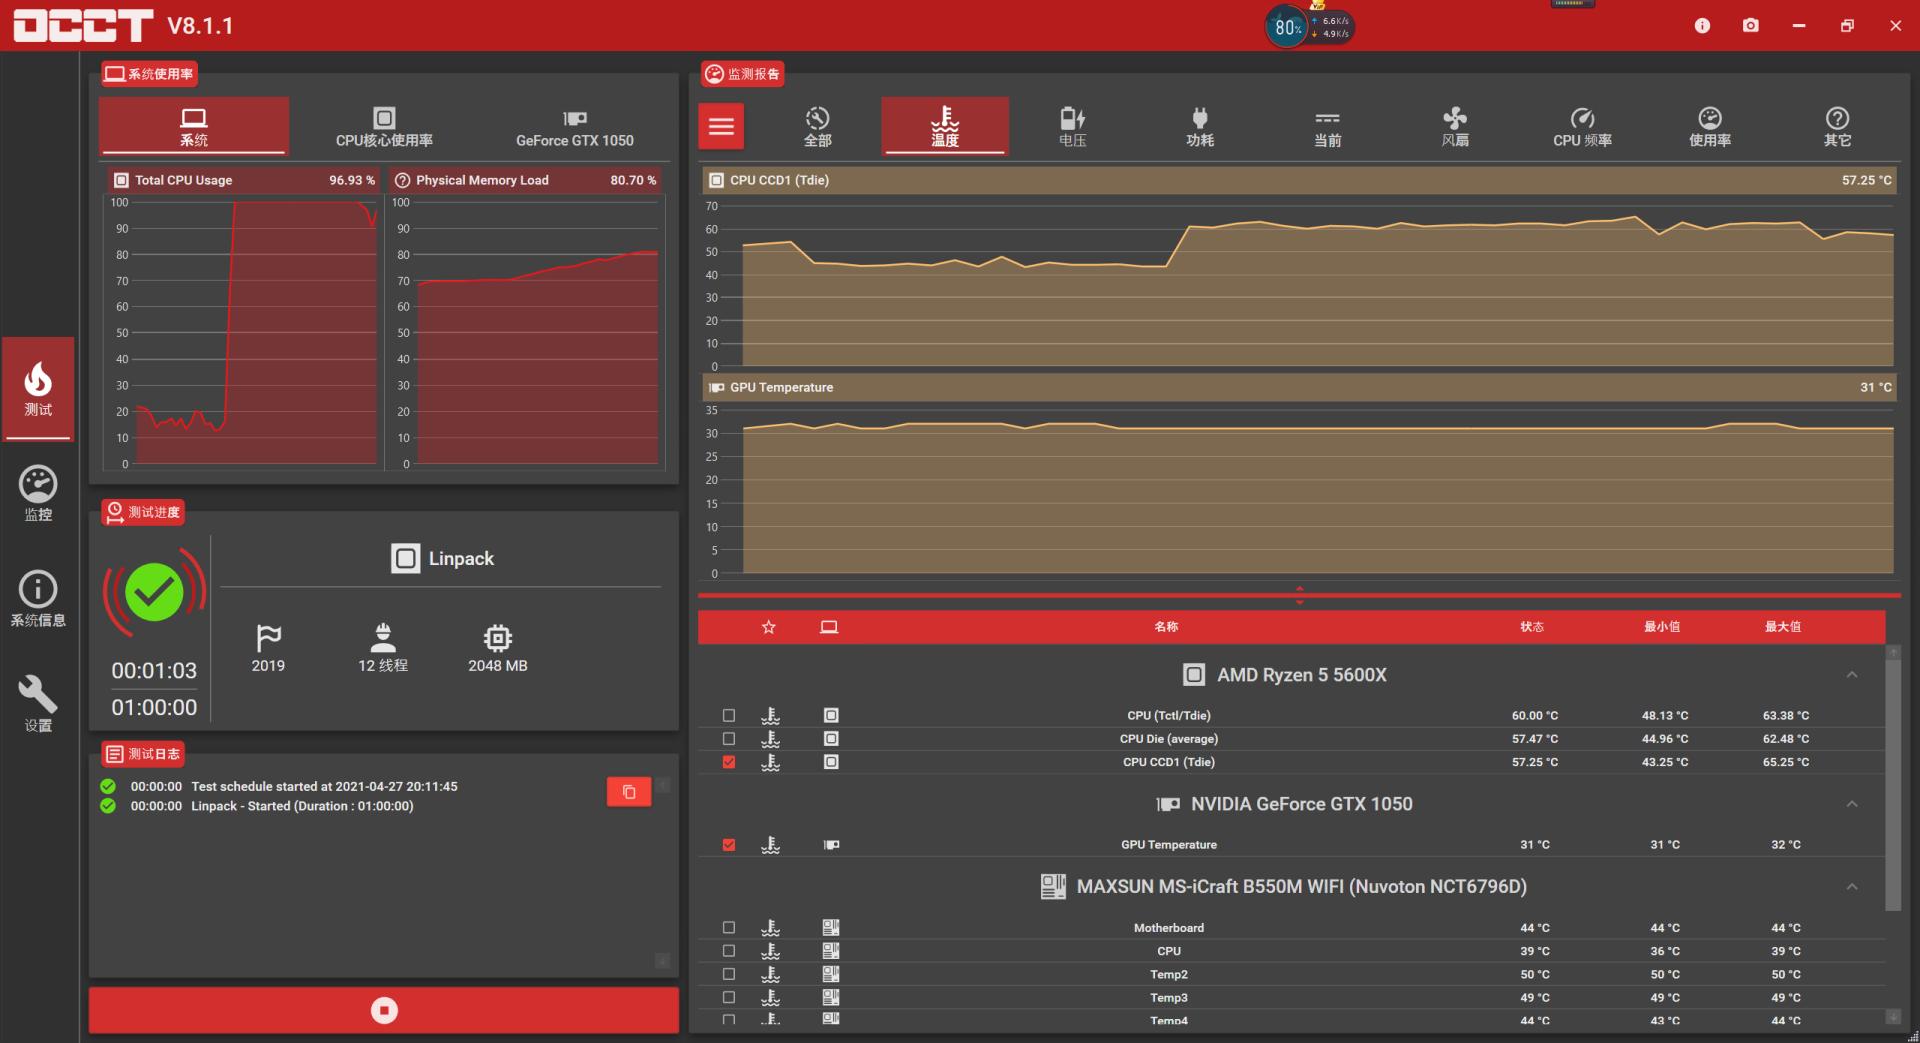Uncheck the GPU Temperature graph checkbox

[729, 845]
